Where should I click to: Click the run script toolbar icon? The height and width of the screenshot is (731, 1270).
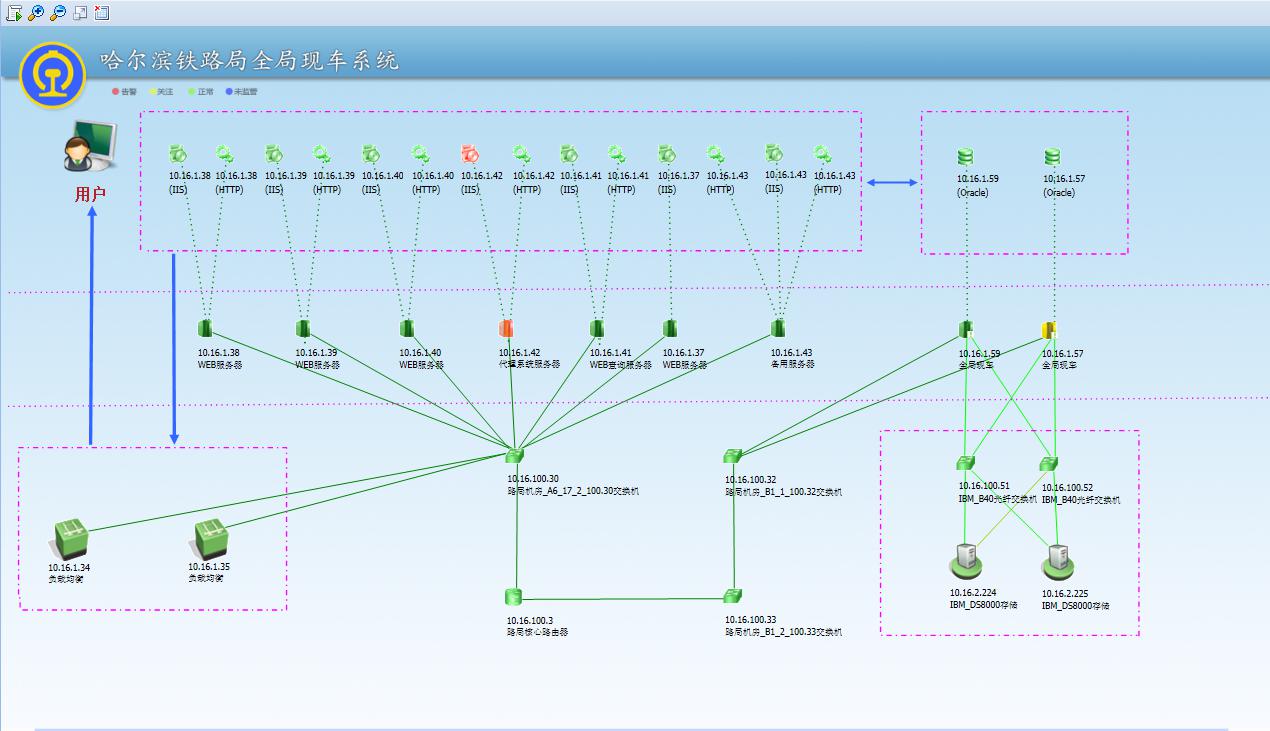[x=14, y=12]
